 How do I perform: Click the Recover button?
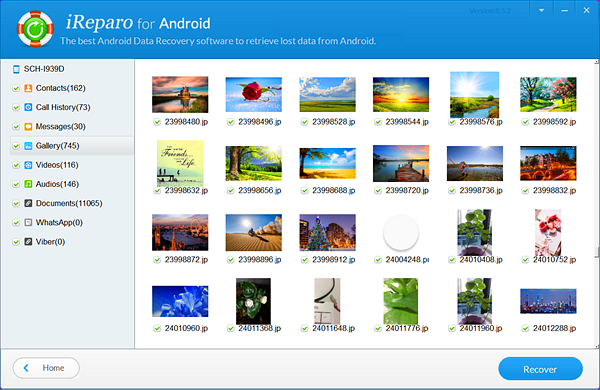540,369
